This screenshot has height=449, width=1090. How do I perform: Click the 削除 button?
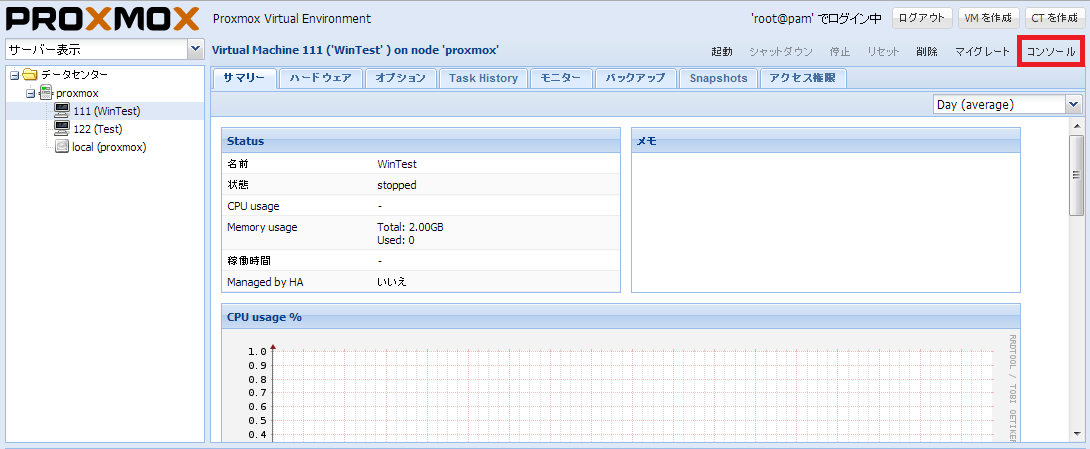927,51
